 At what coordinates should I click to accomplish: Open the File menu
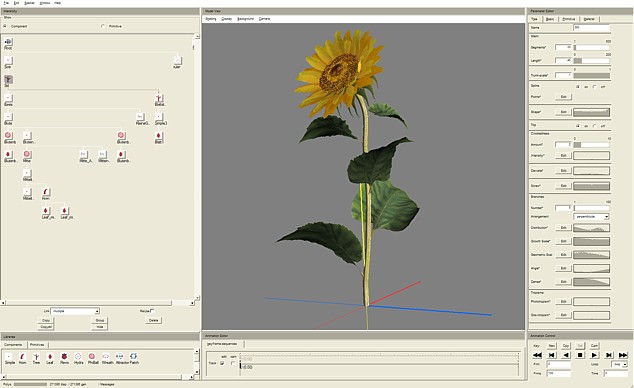point(6,3)
